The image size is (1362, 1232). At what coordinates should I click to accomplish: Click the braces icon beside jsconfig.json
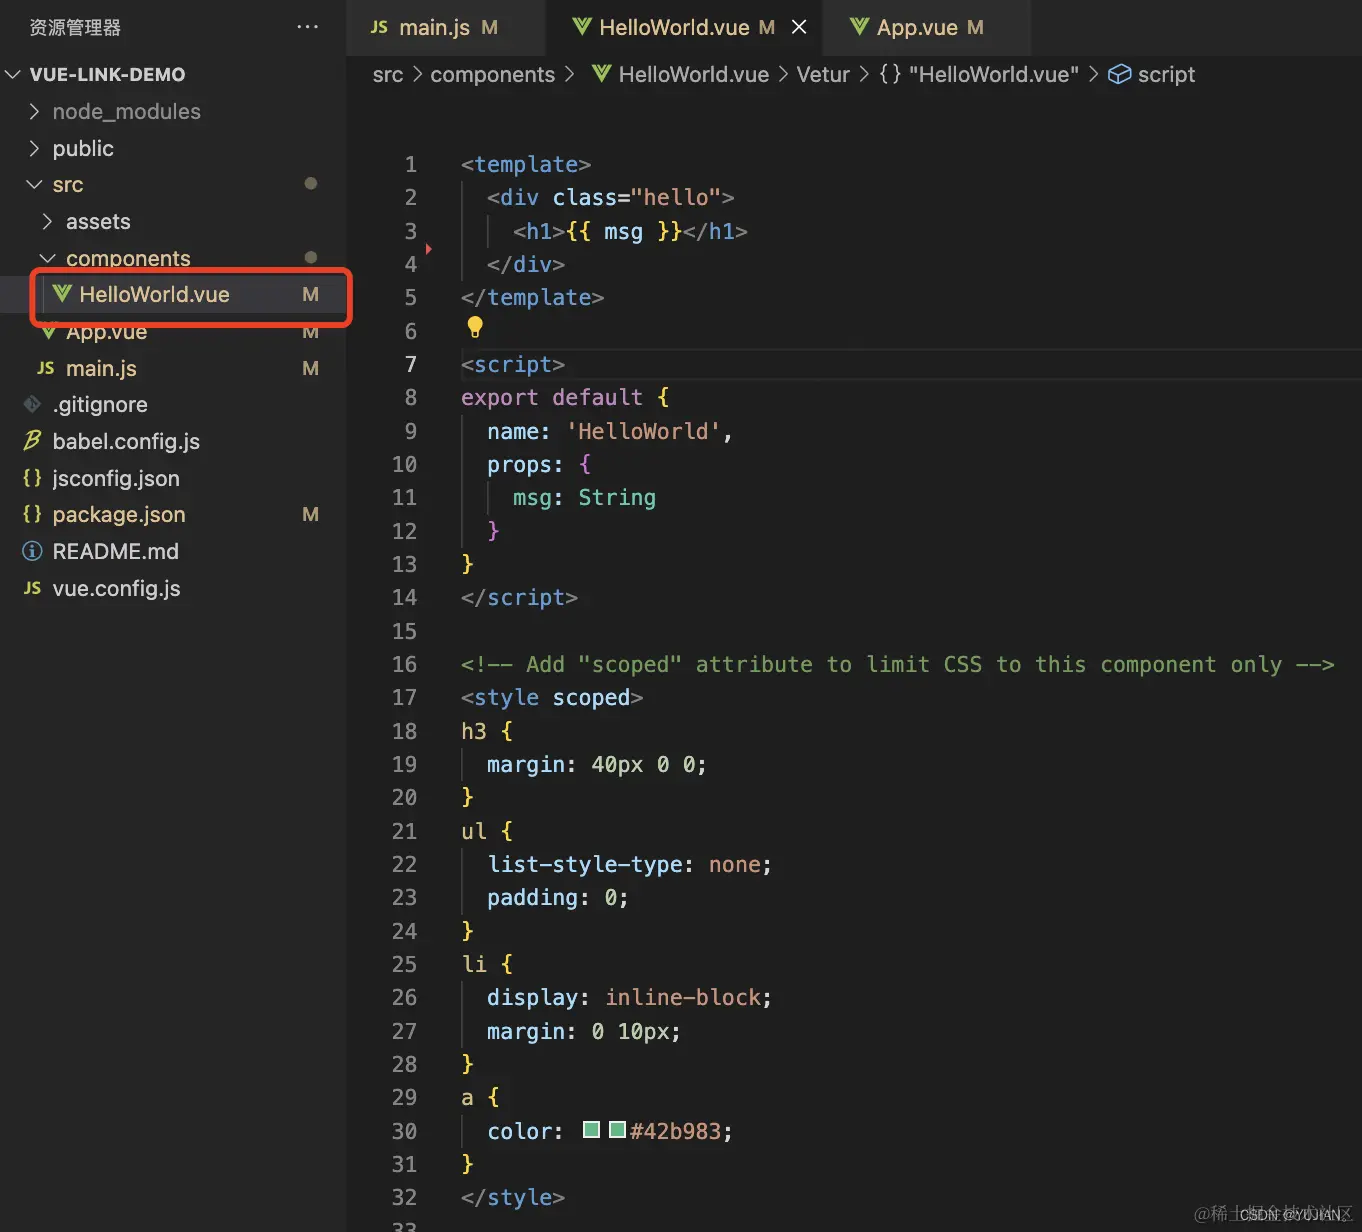(x=32, y=478)
